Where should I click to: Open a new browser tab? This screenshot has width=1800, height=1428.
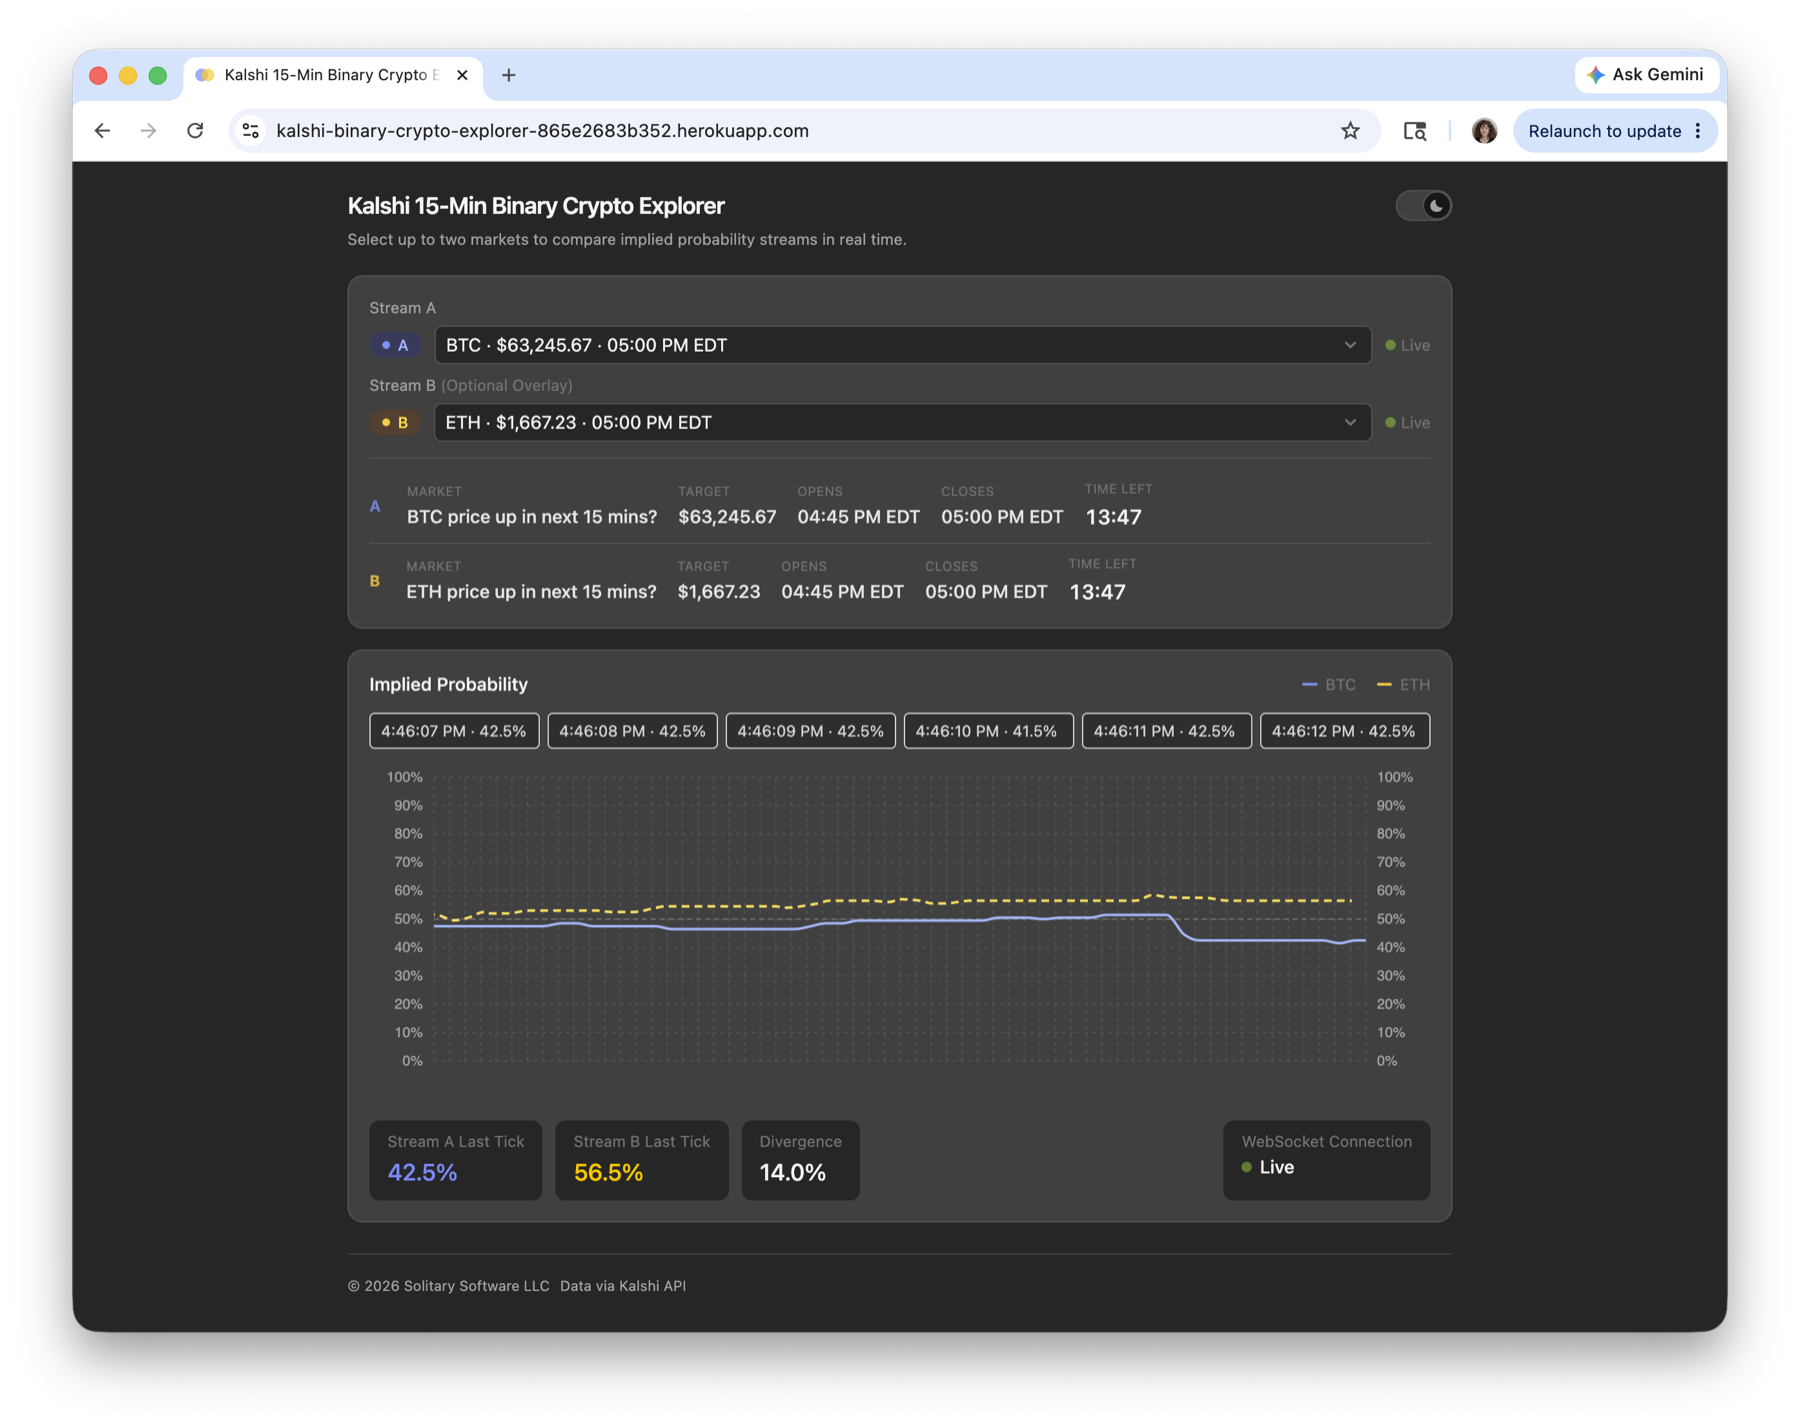click(x=509, y=75)
